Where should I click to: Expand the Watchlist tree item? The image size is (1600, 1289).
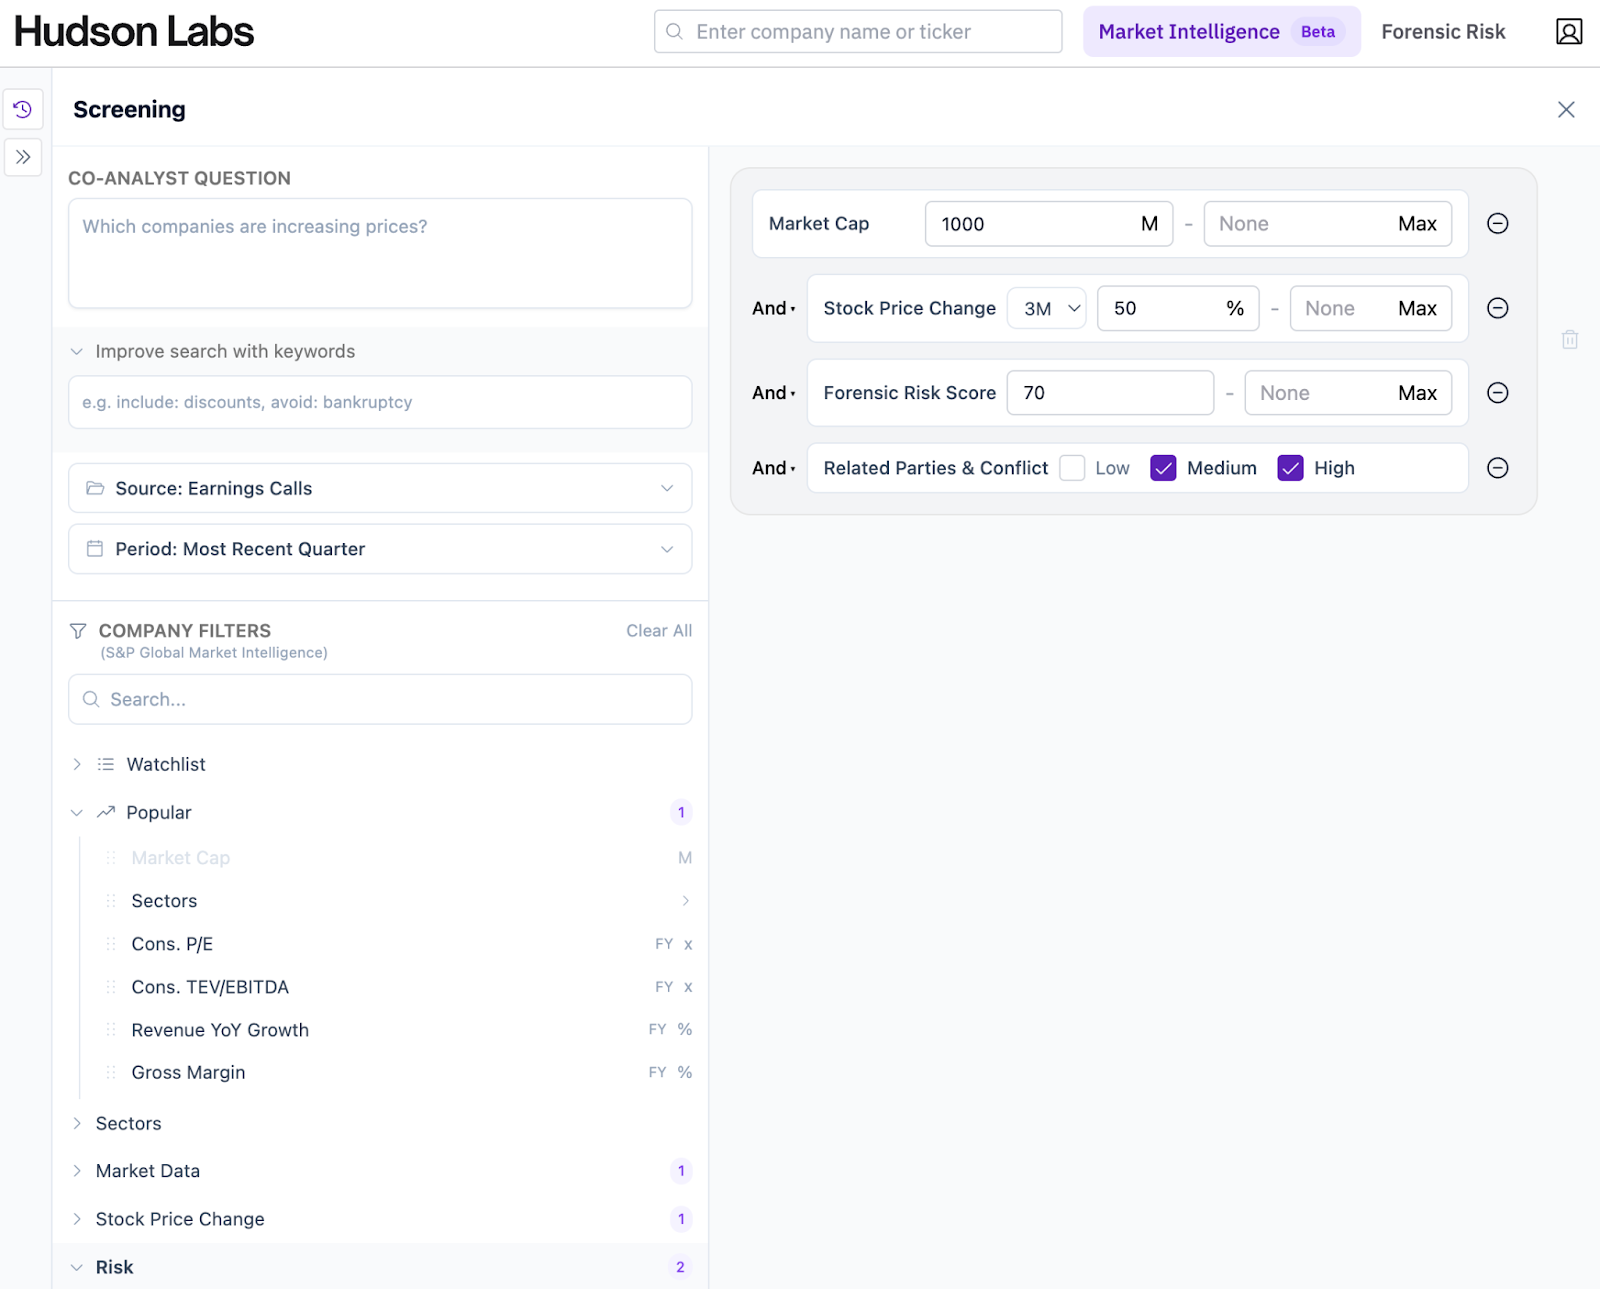click(78, 764)
